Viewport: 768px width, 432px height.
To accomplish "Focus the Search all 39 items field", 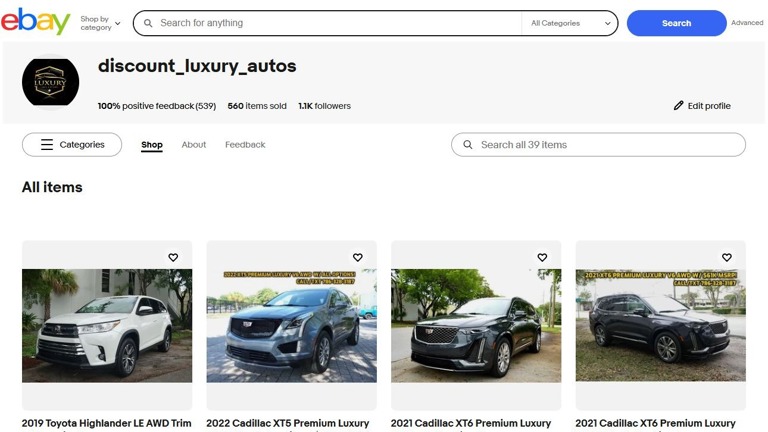I will coord(599,144).
